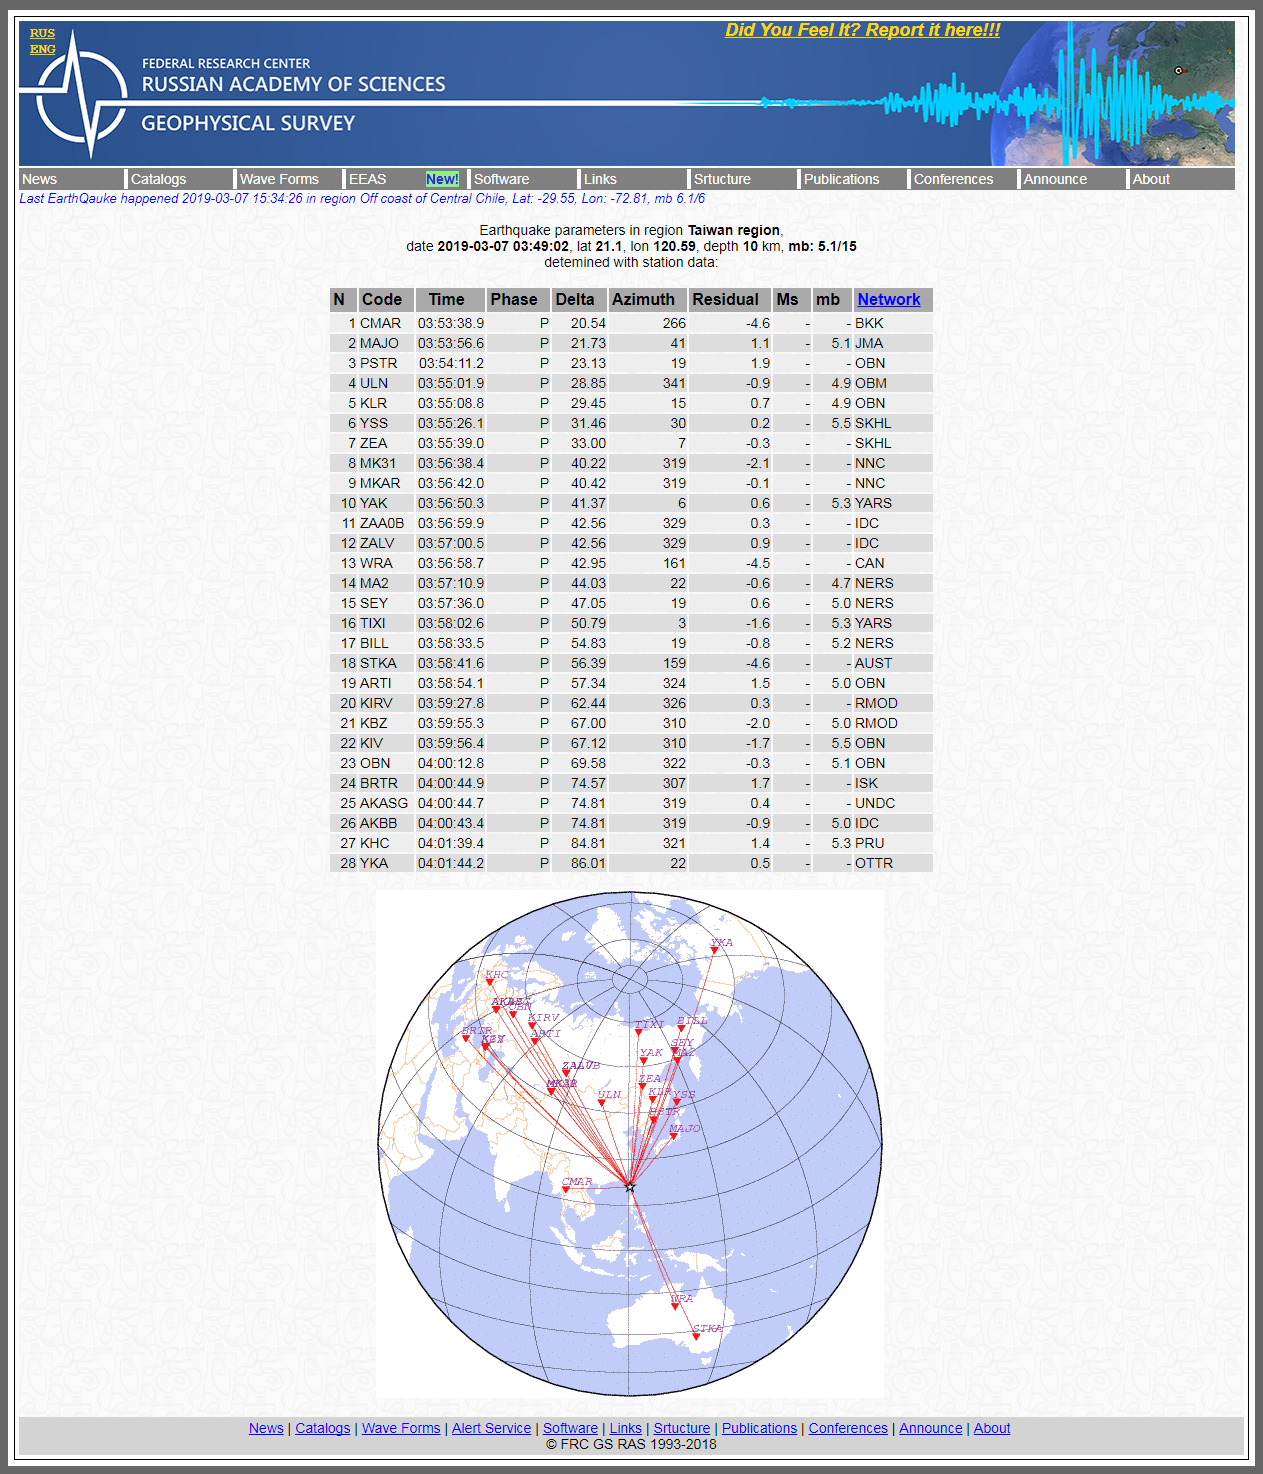This screenshot has height=1474, width=1263.
Task: Switch language via RUS link
Action: pos(42,33)
